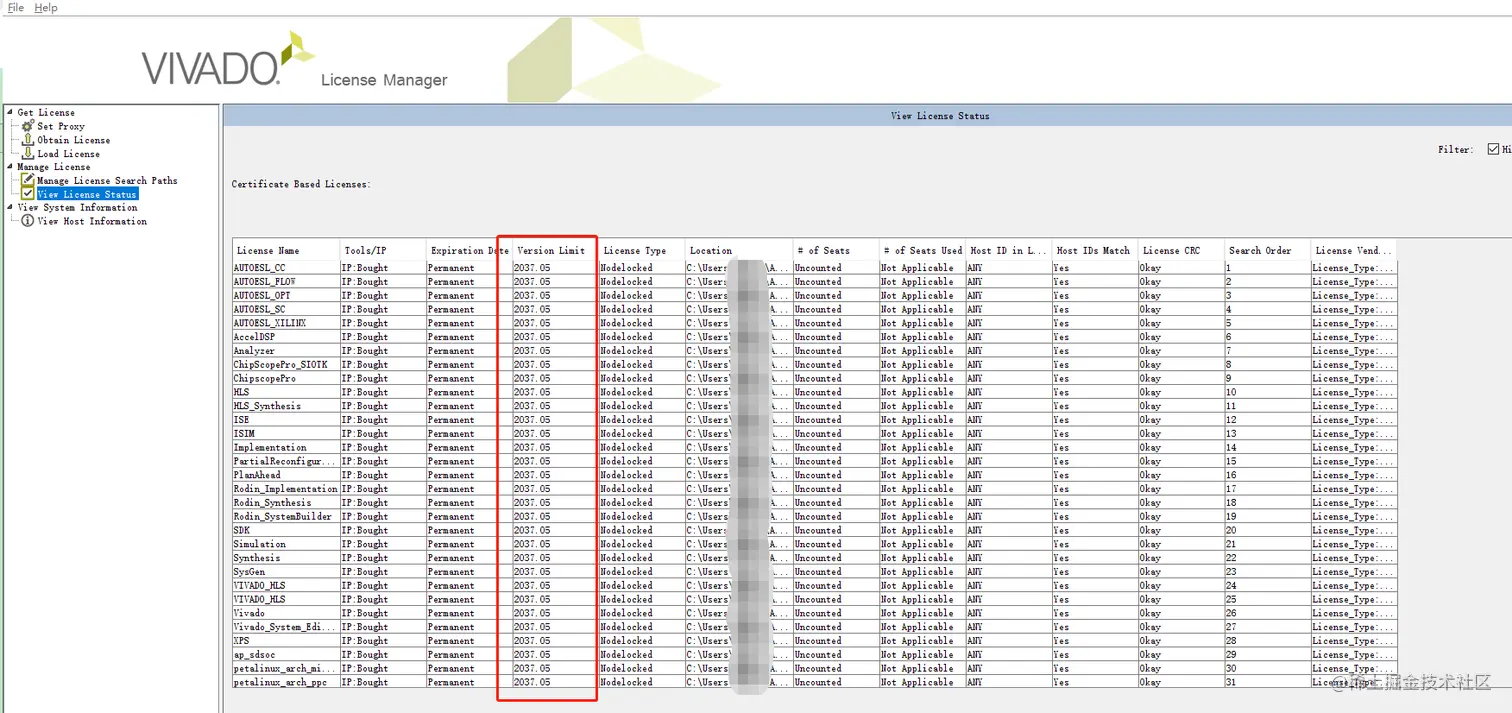Image resolution: width=1512 pixels, height=713 pixels.
Task: Click the Search Order column header
Action: pos(1266,250)
